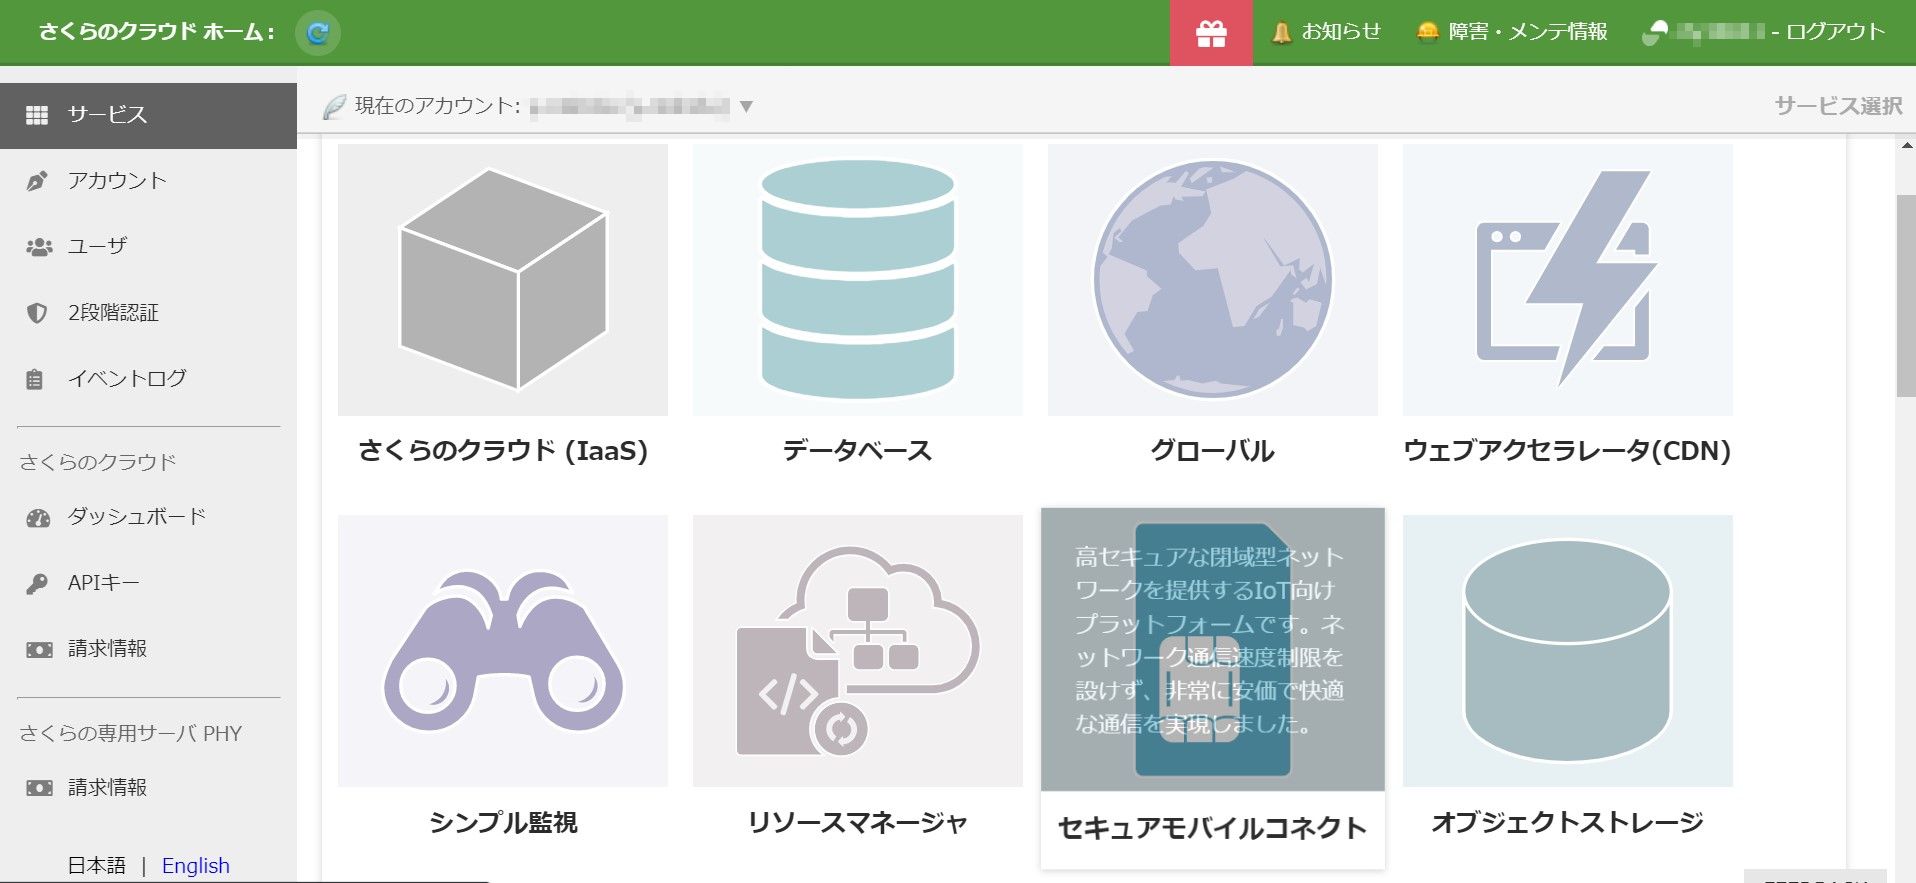Open 2段階認証 settings in sidebar
The width and height of the screenshot is (1916, 883).
coord(113,313)
